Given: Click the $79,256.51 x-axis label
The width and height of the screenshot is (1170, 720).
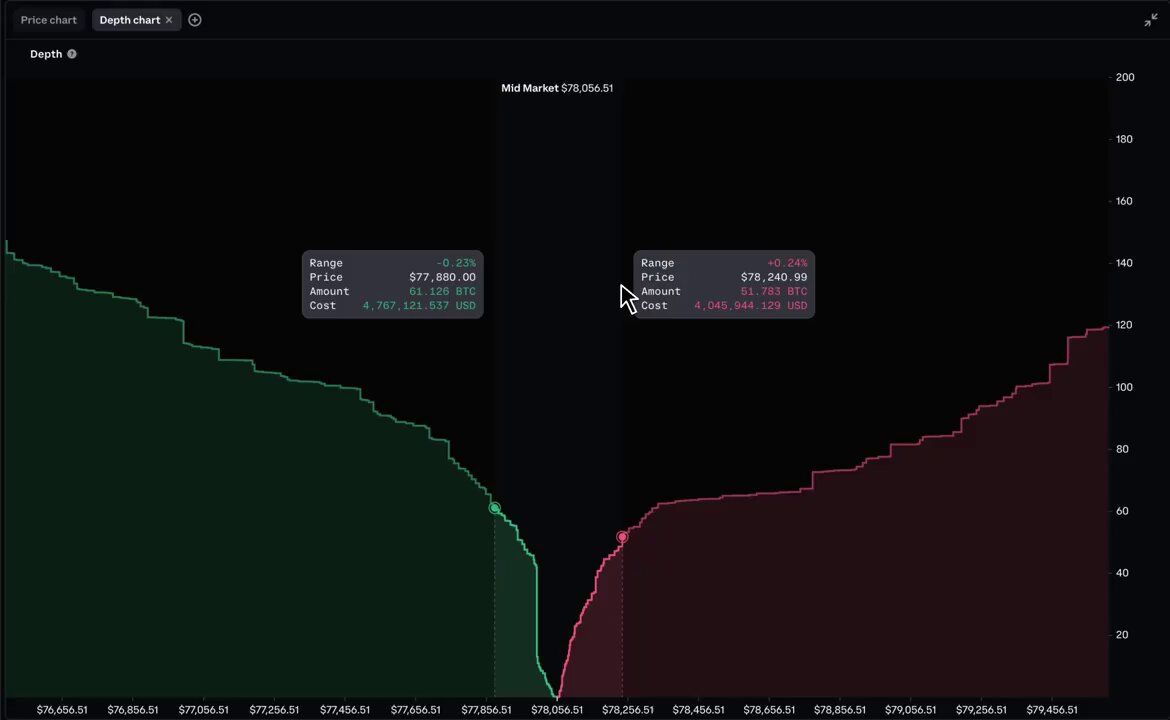Looking at the screenshot, I should [x=981, y=710].
